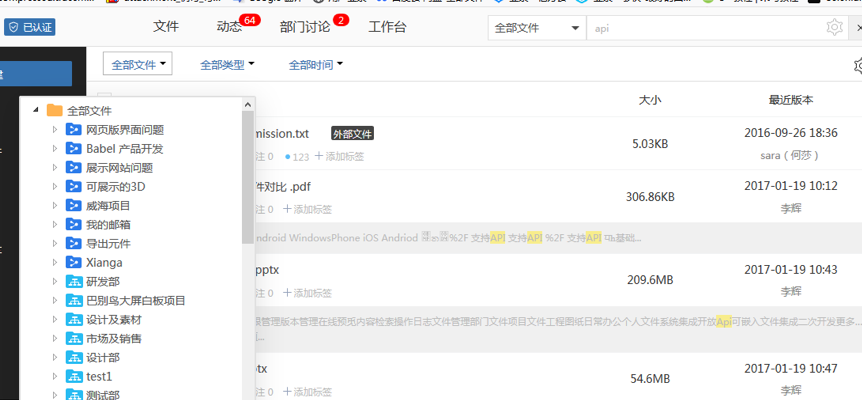This screenshot has width=862, height=400.
Task: Collapse the 全部文件 root tree node
Action: 36,110
